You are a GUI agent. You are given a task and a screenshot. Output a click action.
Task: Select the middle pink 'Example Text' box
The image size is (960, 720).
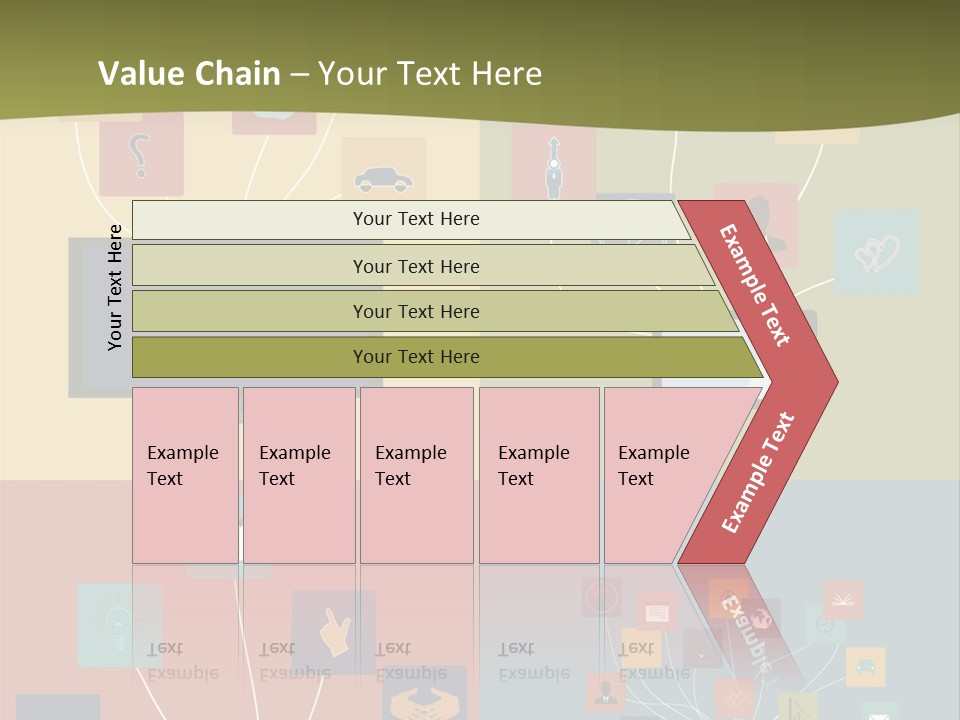click(x=416, y=474)
